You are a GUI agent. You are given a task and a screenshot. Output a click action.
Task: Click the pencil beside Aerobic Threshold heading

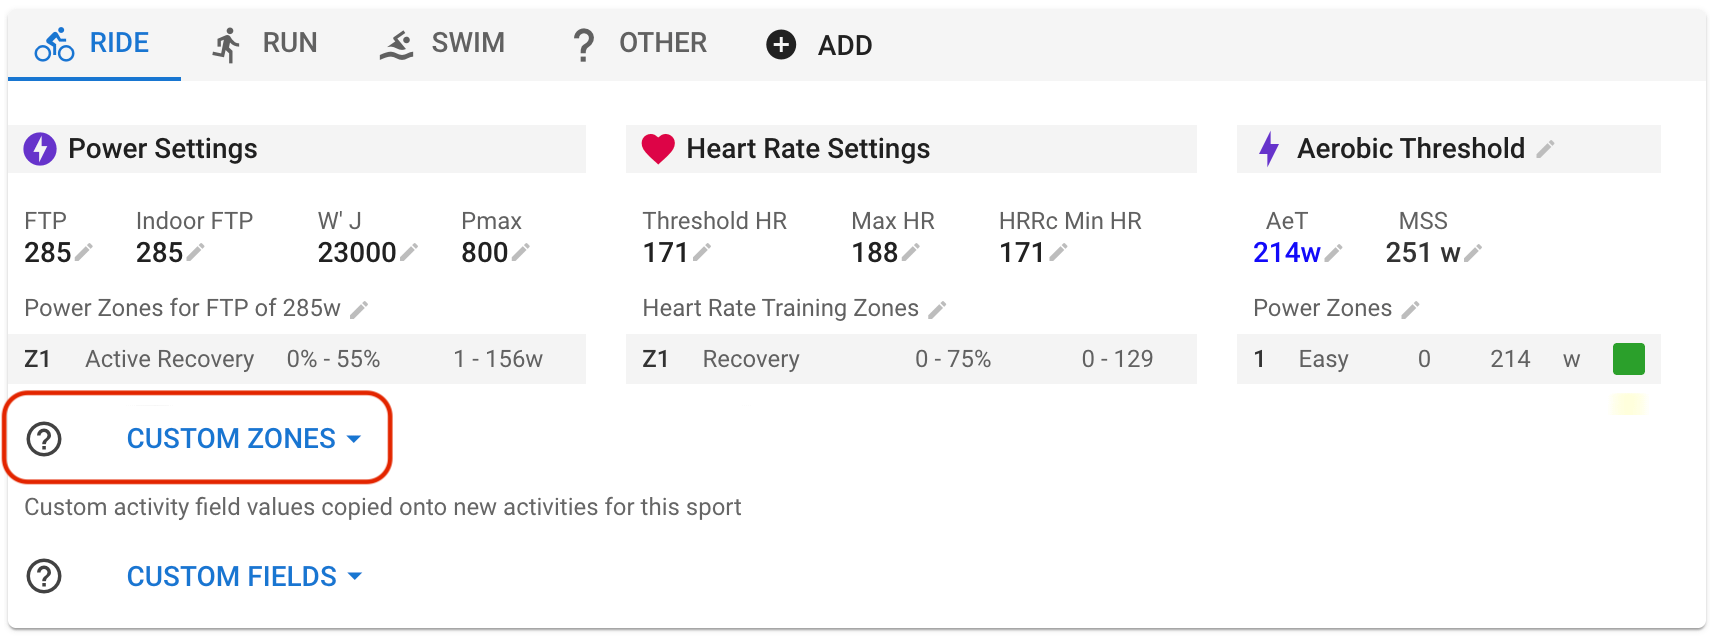[1546, 149]
